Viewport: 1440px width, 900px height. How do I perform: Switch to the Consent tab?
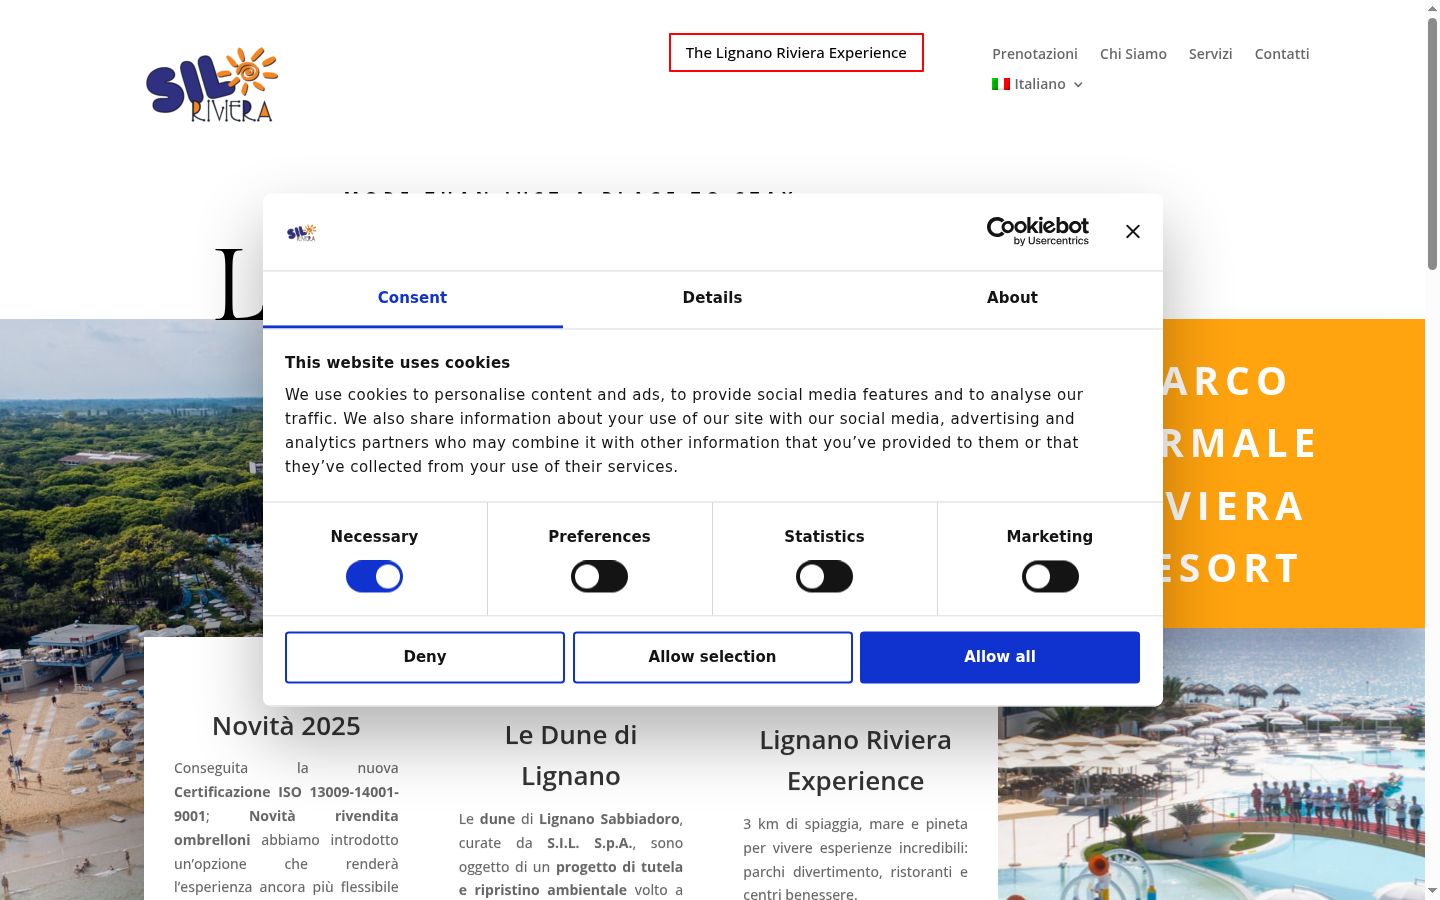point(412,298)
